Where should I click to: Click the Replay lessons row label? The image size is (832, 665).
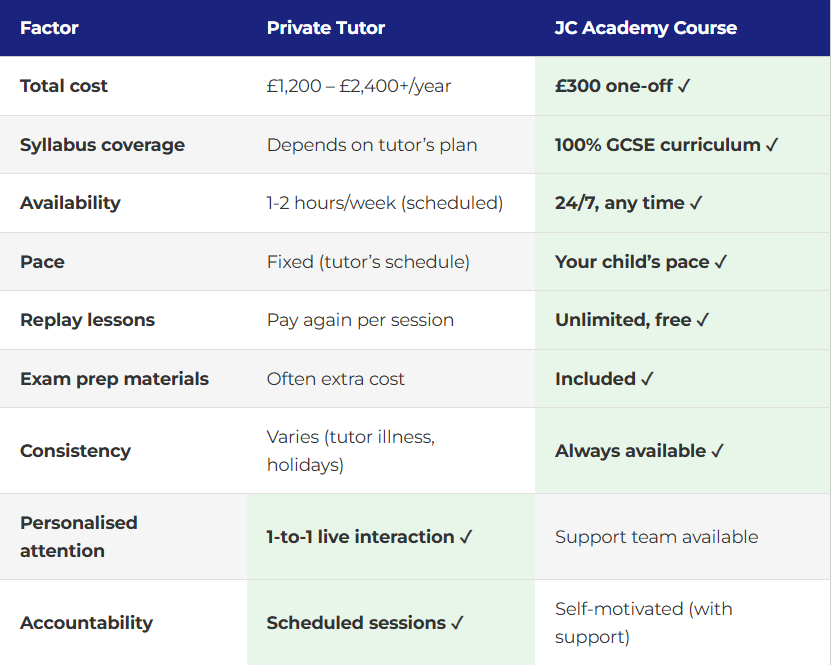coord(87,320)
